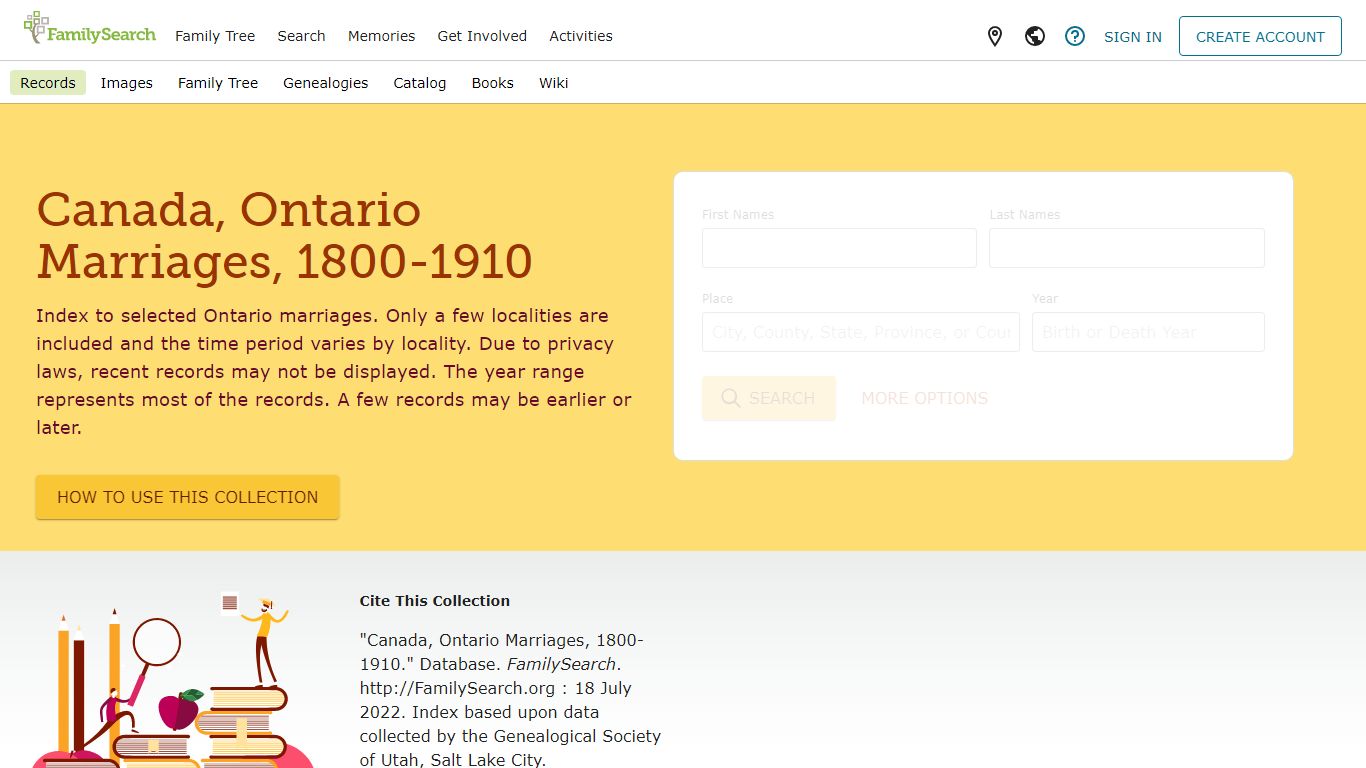This screenshot has height=768, width=1366.
Task: Open the globe language selector icon
Action: (1035, 37)
